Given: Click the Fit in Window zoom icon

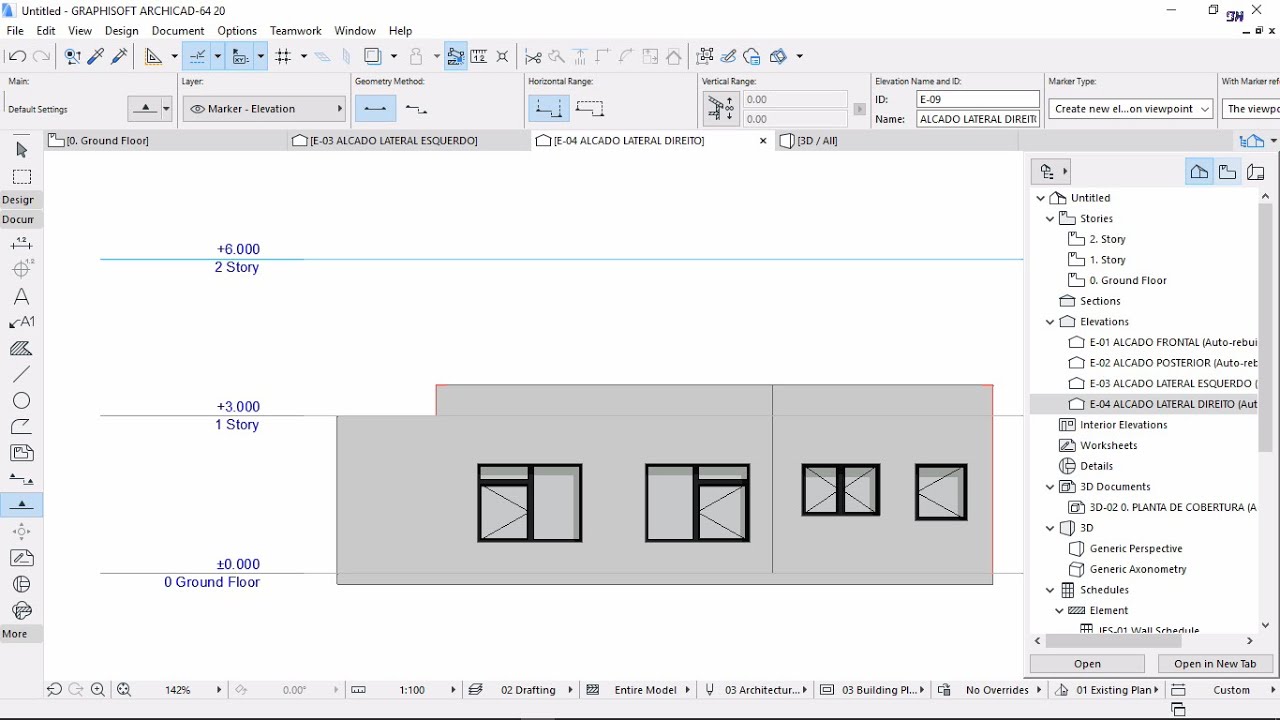Looking at the screenshot, I should pyautogui.click(x=124, y=689).
